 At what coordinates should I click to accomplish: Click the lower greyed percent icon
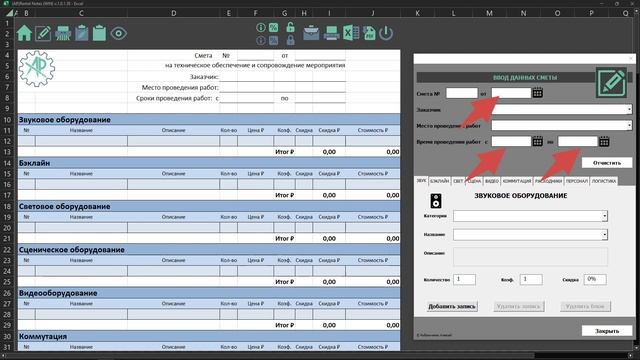pos(273,40)
